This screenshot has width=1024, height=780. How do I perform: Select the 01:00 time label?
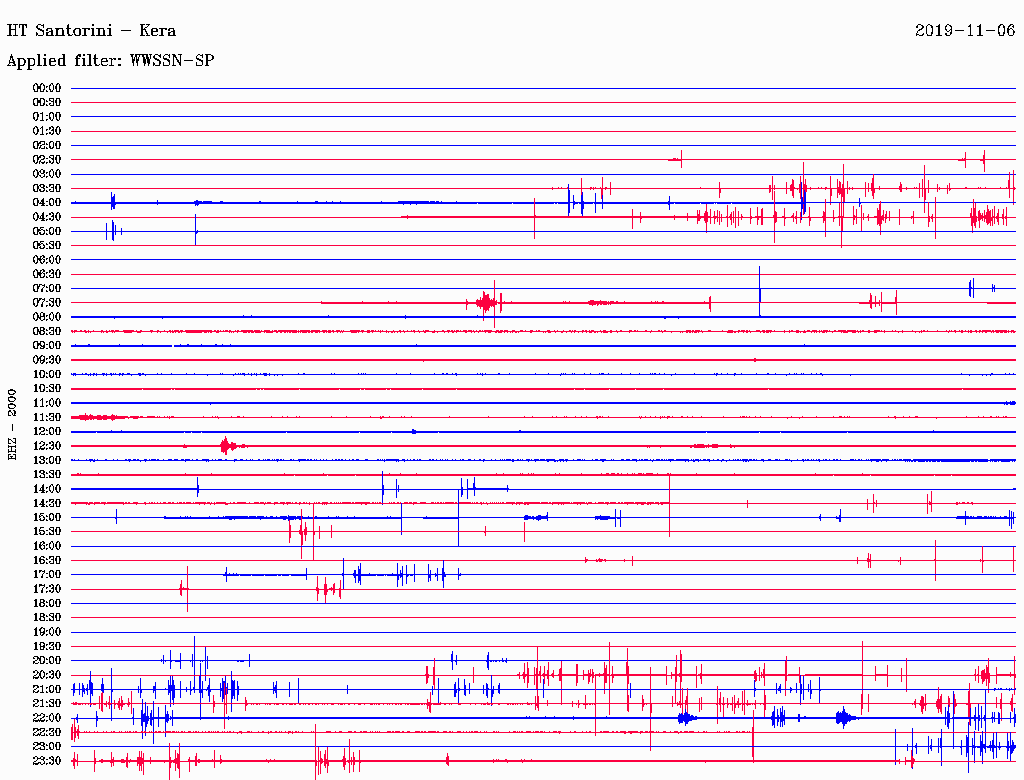tap(47, 117)
